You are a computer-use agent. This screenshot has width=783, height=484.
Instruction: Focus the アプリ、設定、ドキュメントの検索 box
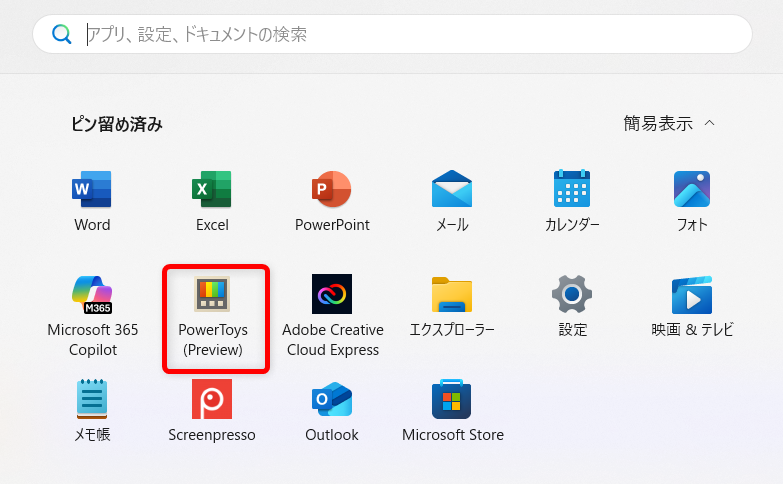[x=392, y=34]
